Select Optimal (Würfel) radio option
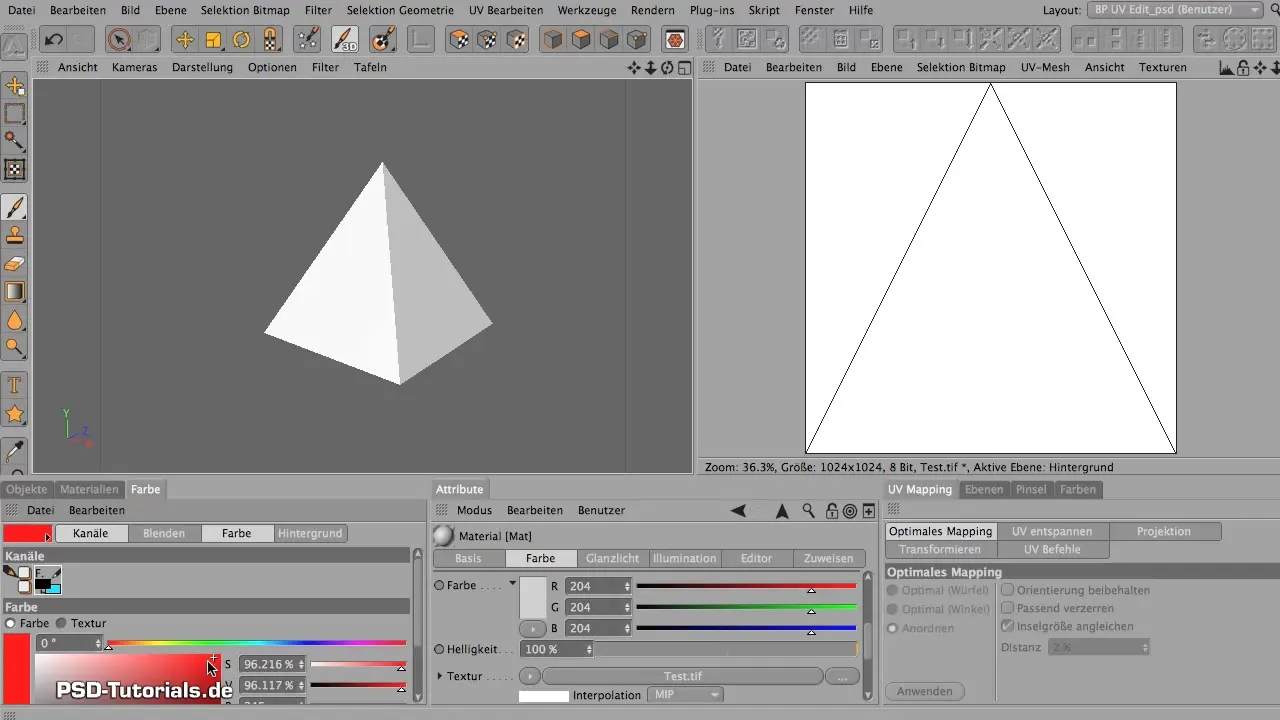This screenshot has height=720, width=1280. pyautogui.click(x=892, y=590)
